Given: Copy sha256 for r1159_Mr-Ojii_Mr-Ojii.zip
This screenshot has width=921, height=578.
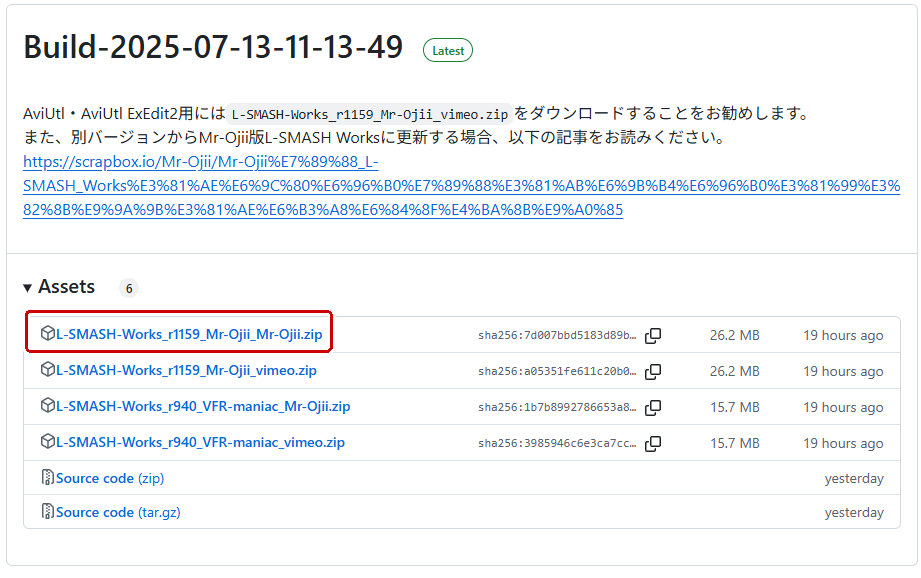Looking at the screenshot, I should [x=653, y=335].
